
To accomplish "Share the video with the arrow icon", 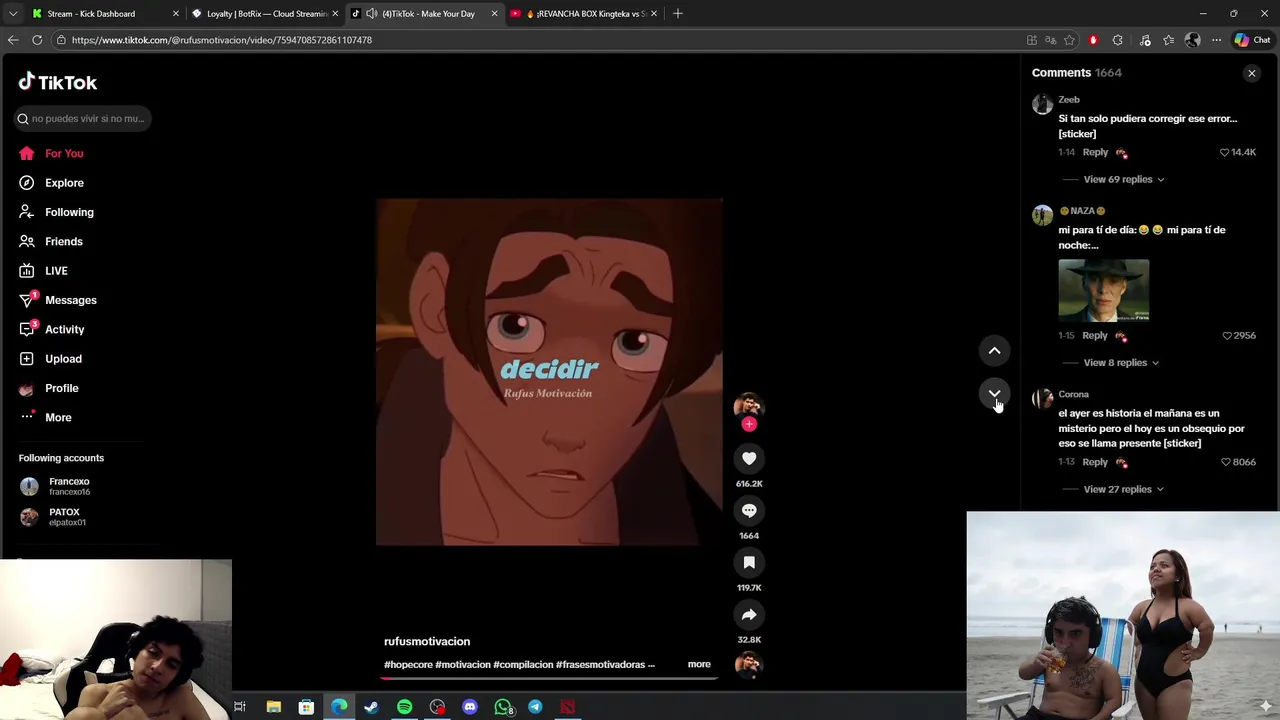I will 749,614.
